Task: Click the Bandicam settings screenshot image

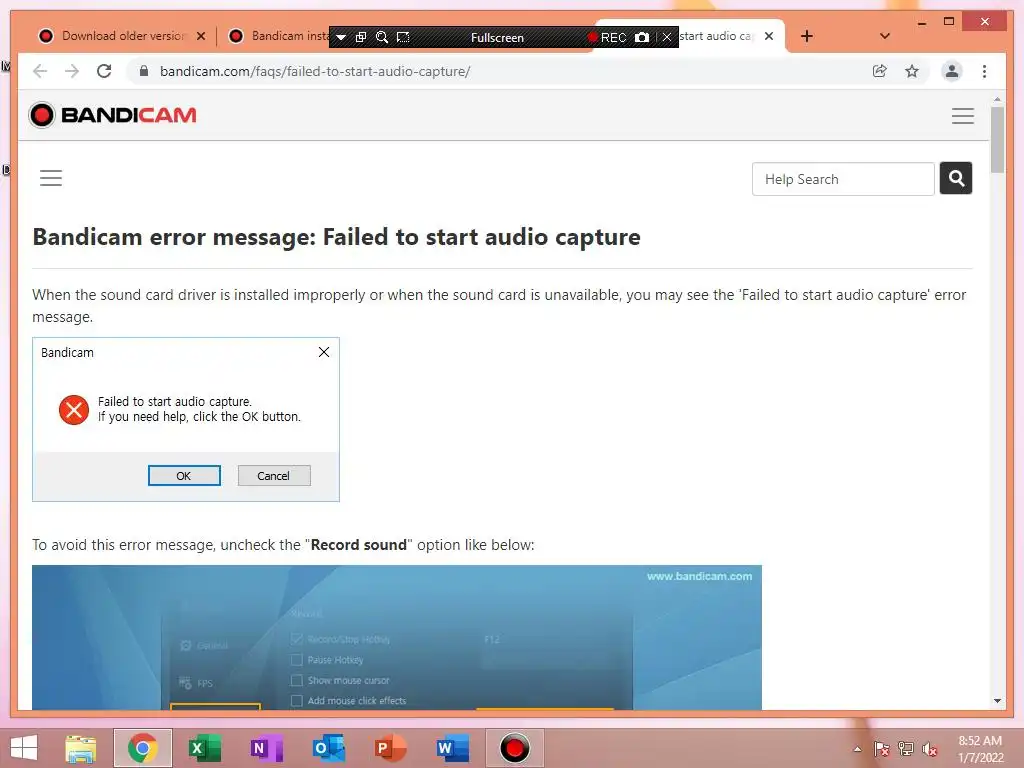Action: point(397,637)
